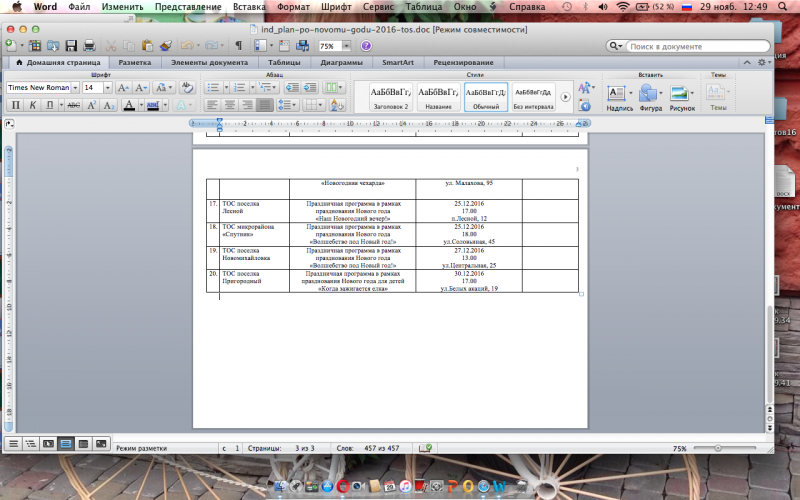Click the Поиск в документе search field
Viewport: 800px width, 500px height.
[700, 46]
